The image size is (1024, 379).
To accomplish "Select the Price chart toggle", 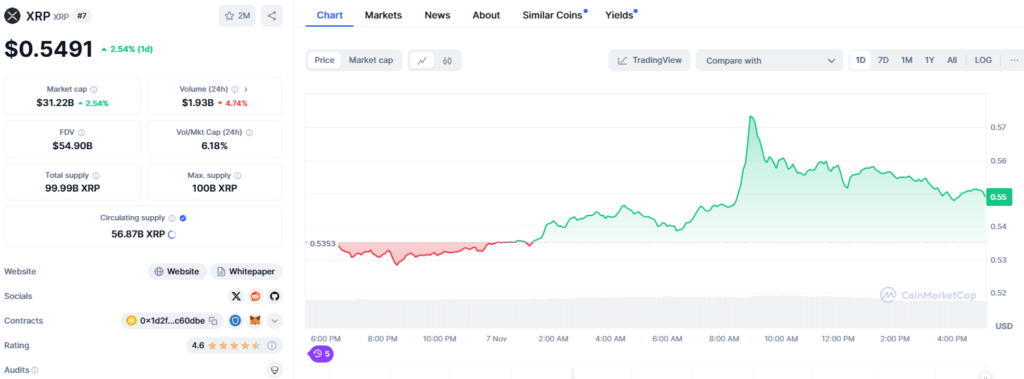I will coord(325,60).
